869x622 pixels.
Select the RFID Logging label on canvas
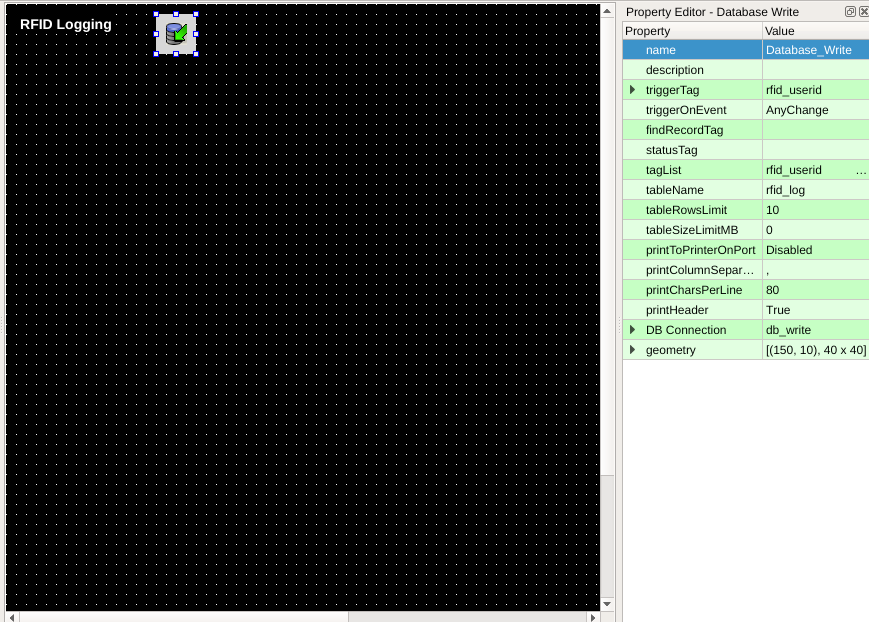pos(66,24)
